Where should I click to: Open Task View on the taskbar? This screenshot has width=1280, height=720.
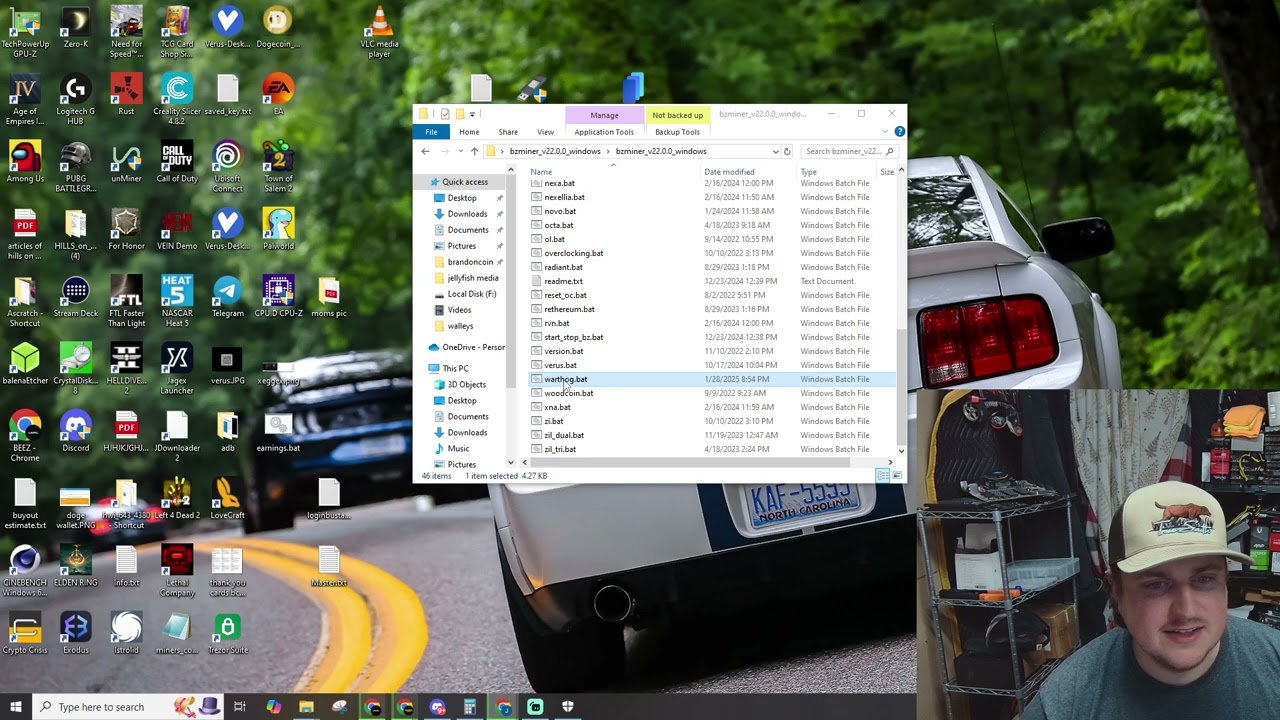click(240, 707)
